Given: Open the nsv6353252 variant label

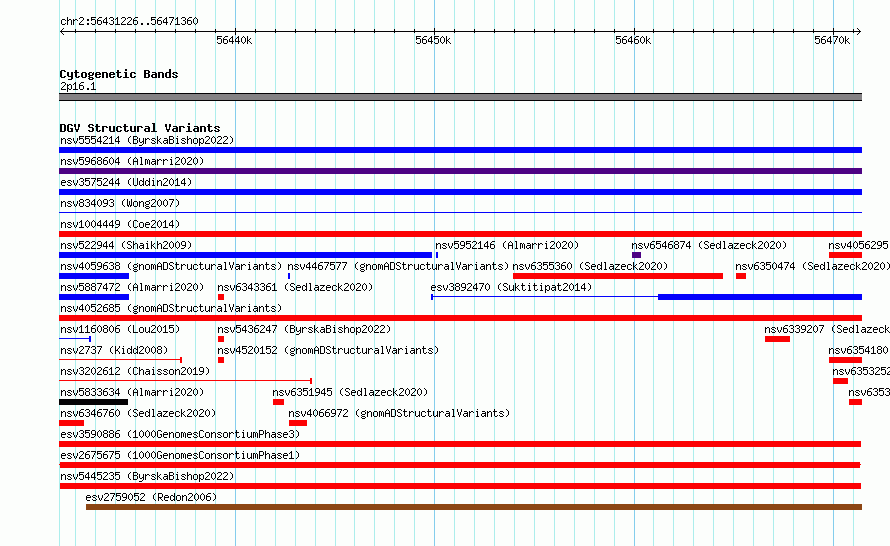Looking at the screenshot, I should 860,371.
